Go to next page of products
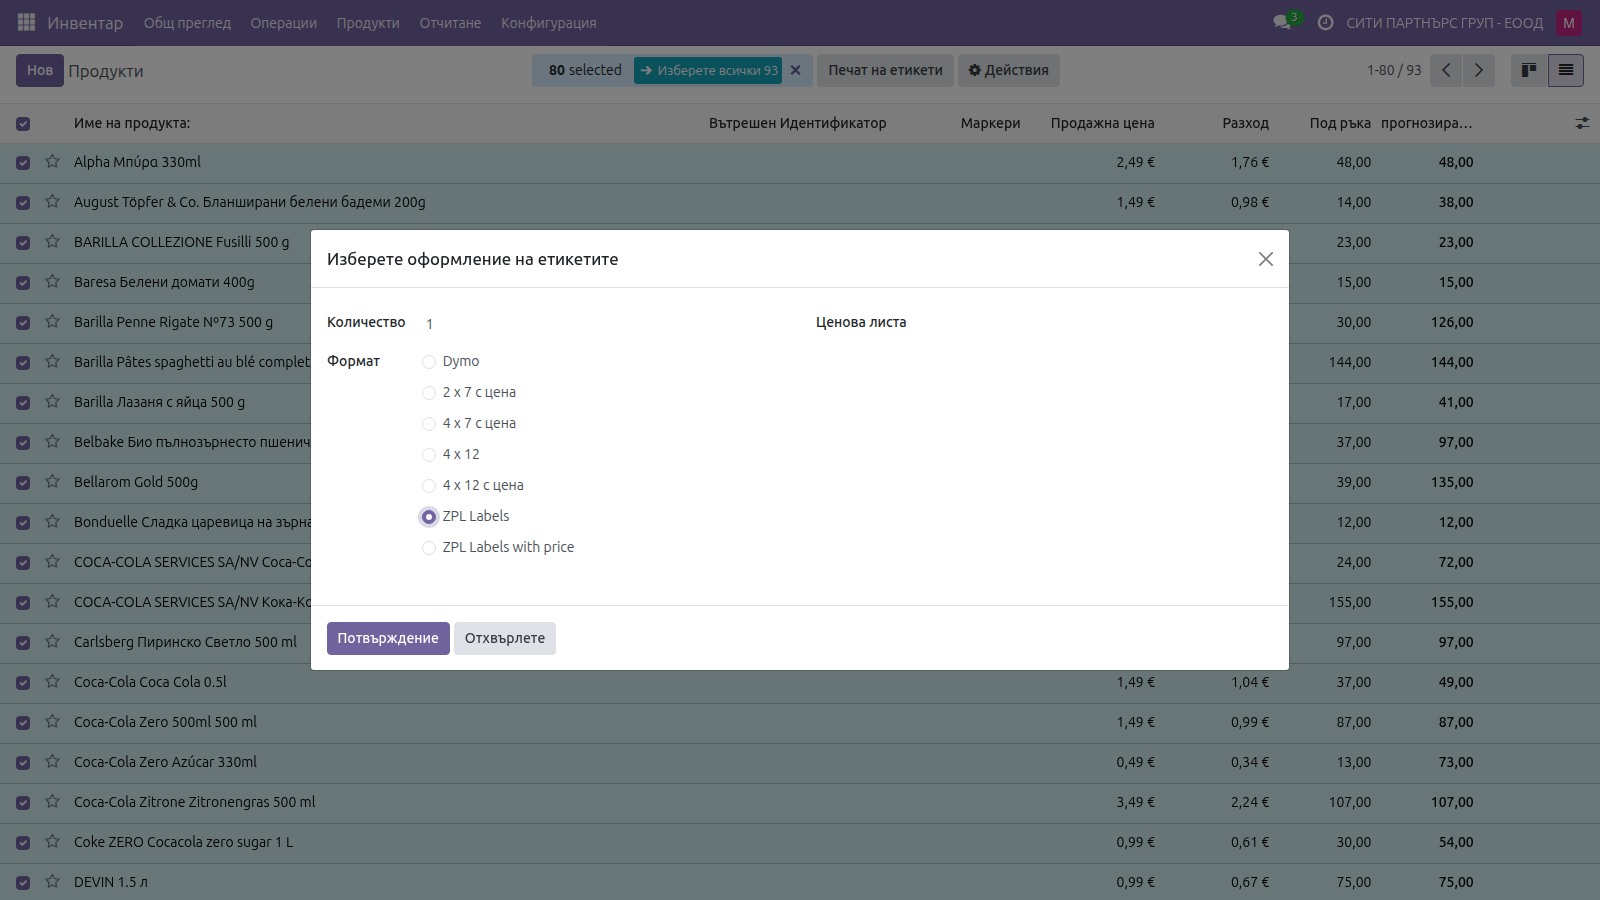 click(x=1478, y=70)
